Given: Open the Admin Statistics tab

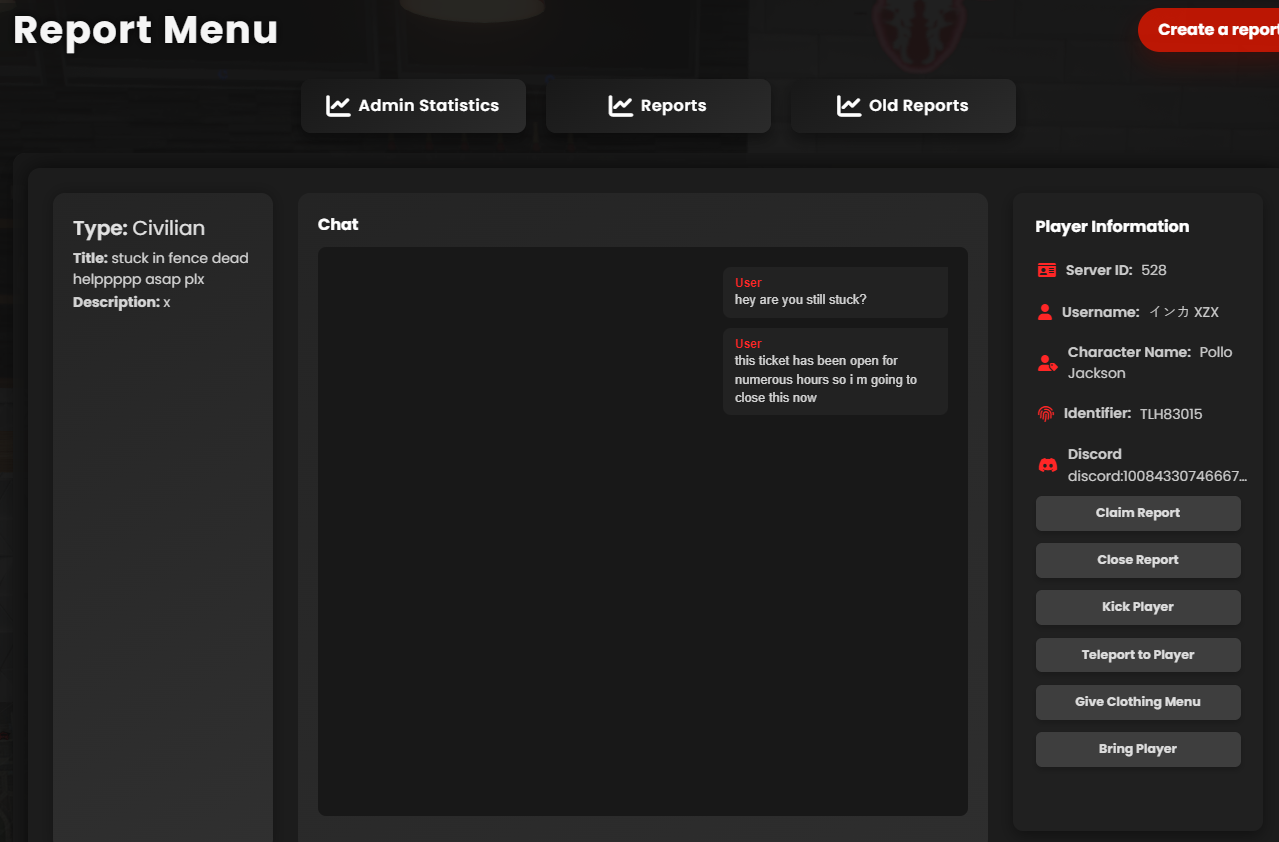Looking at the screenshot, I should pos(413,106).
